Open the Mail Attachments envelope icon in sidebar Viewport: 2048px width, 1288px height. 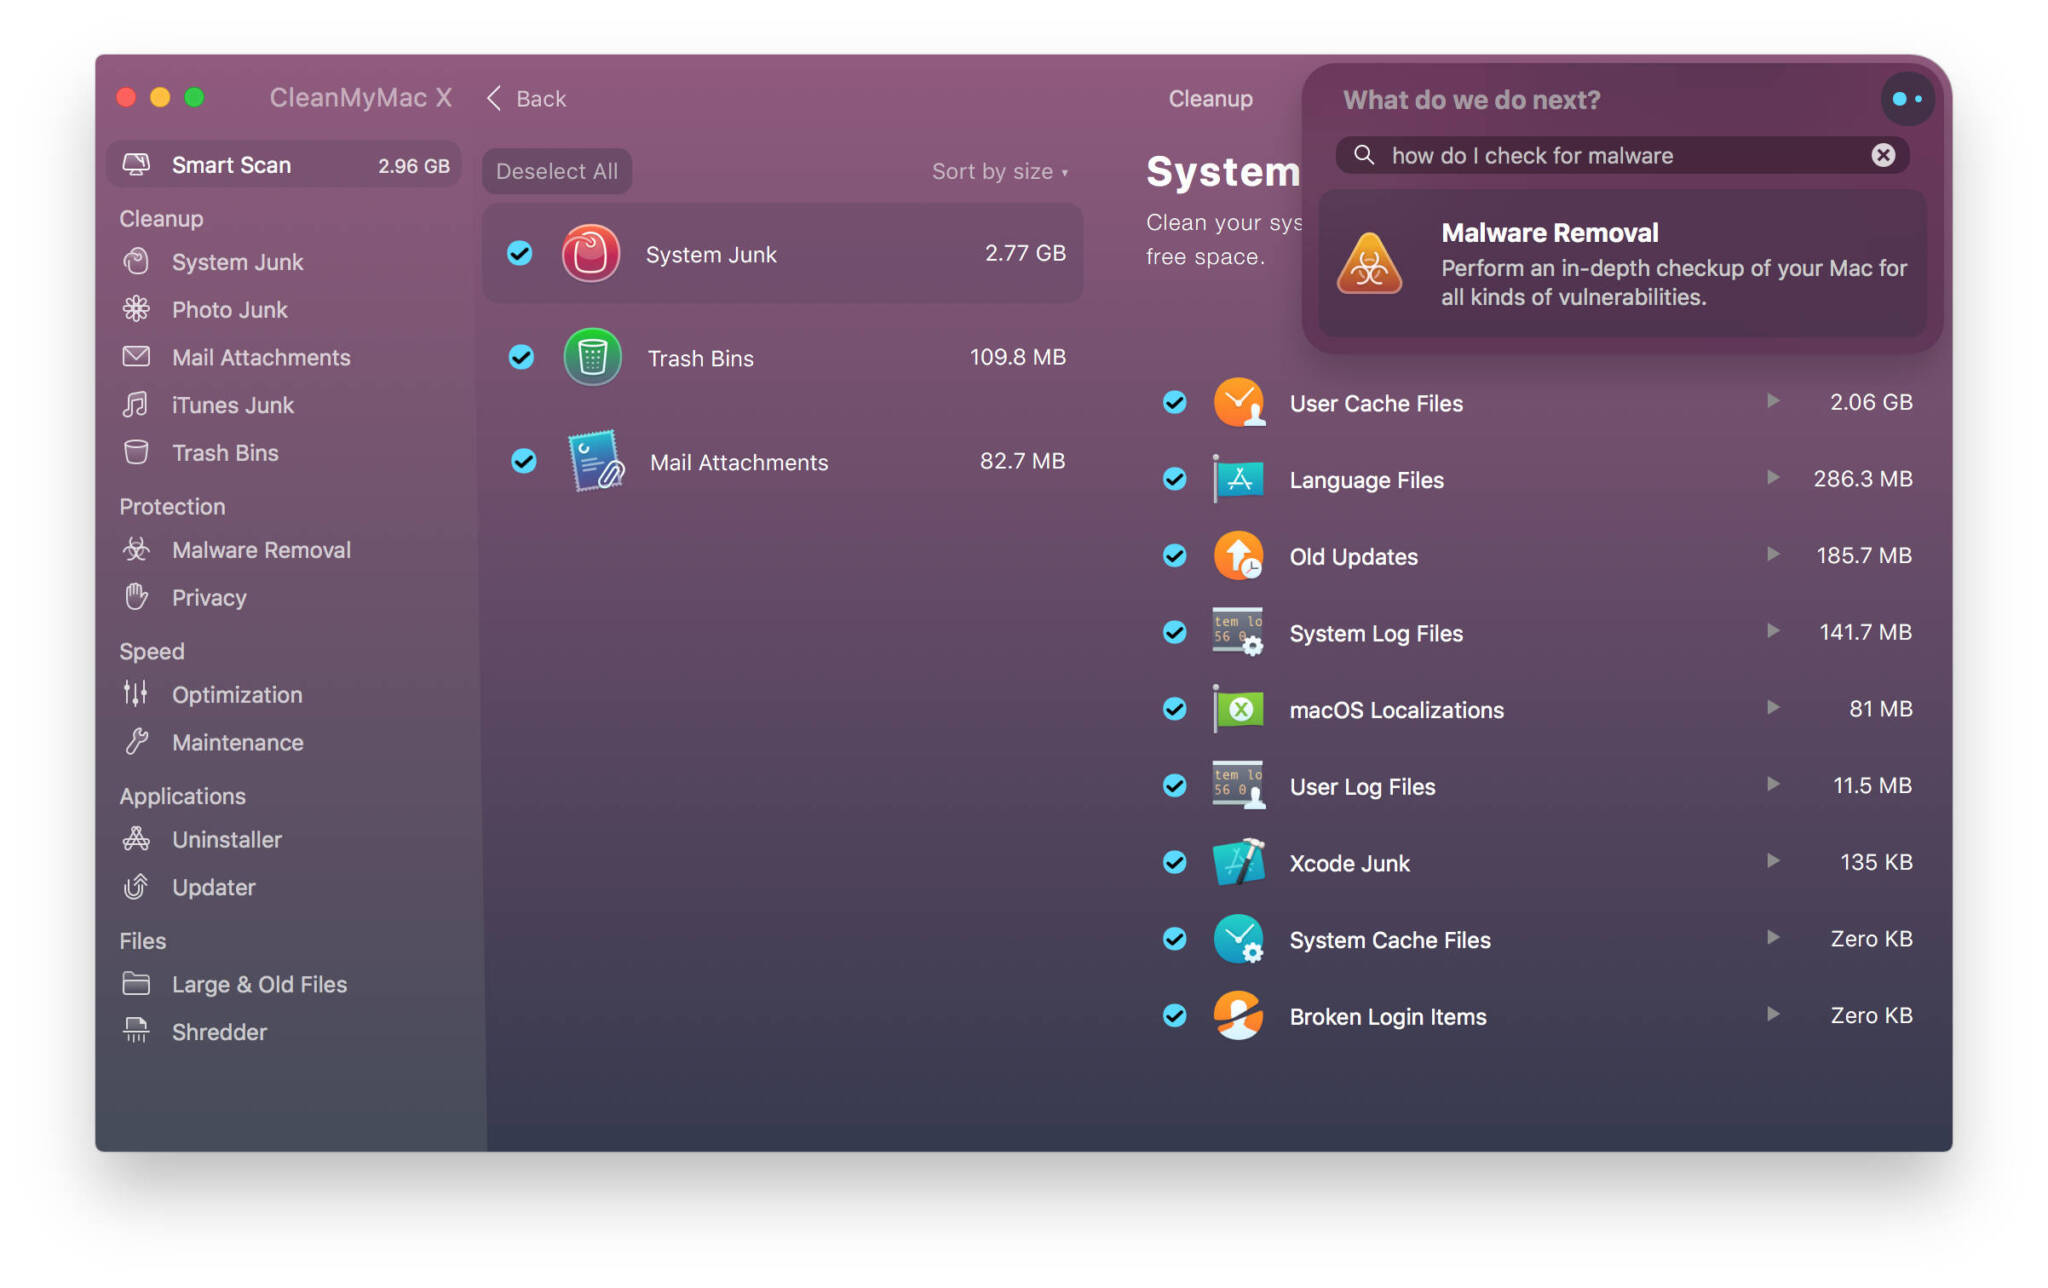136,357
